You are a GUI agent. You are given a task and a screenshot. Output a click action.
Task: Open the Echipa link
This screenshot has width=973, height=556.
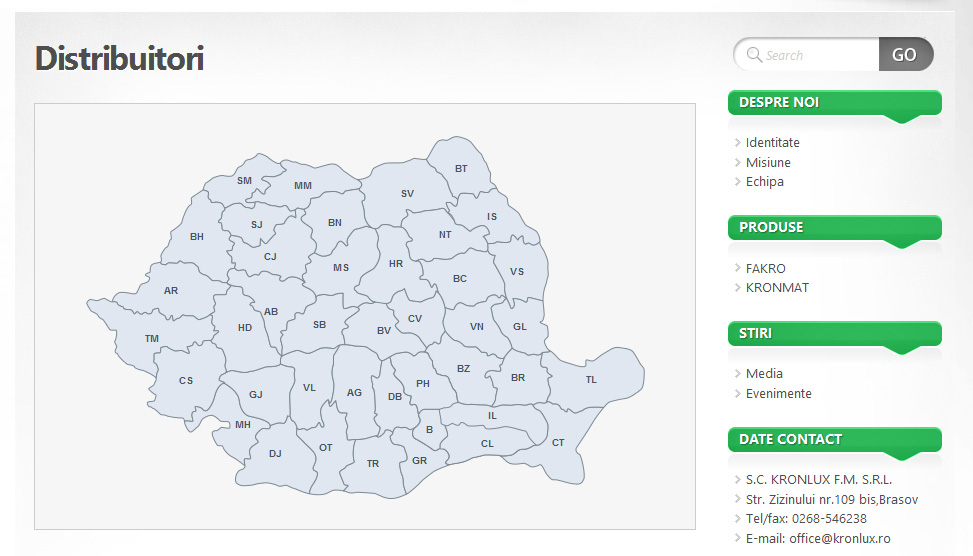click(x=764, y=182)
